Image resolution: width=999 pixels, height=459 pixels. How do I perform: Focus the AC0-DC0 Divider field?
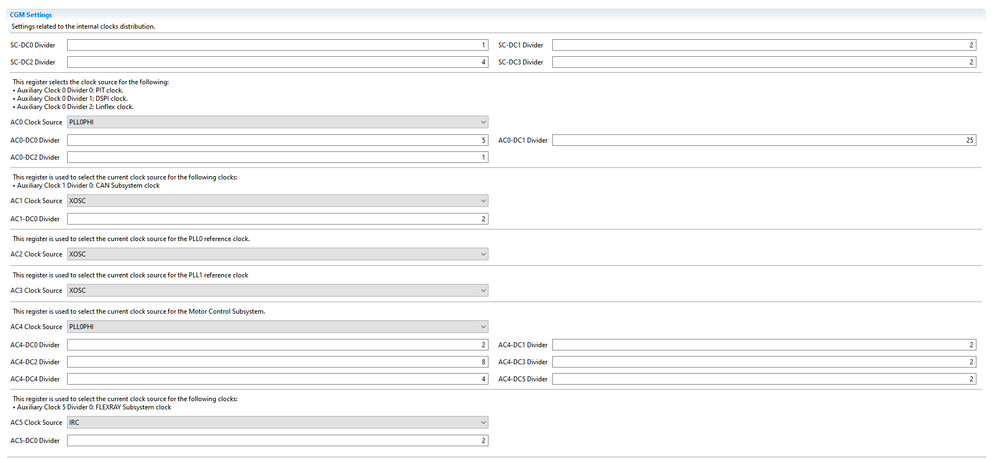pyautogui.click(x=278, y=140)
